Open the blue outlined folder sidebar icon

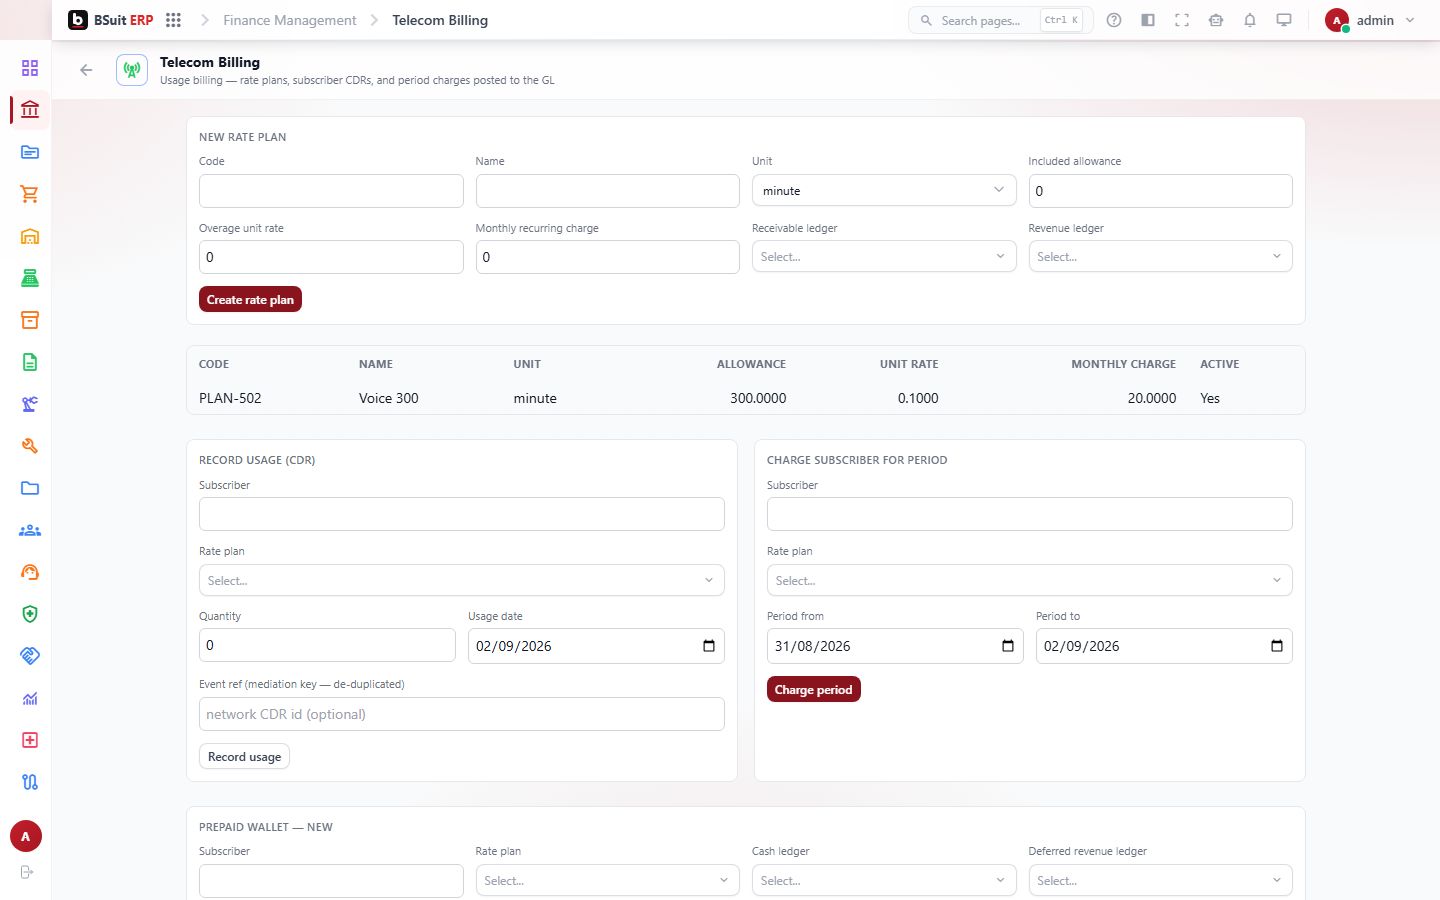(x=30, y=488)
